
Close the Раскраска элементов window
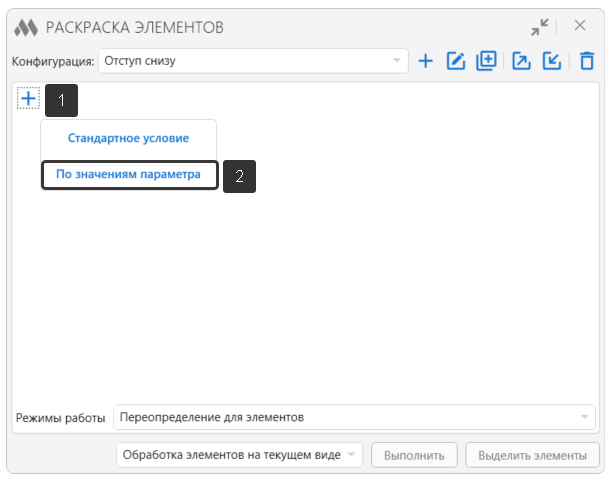coord(580,26)
